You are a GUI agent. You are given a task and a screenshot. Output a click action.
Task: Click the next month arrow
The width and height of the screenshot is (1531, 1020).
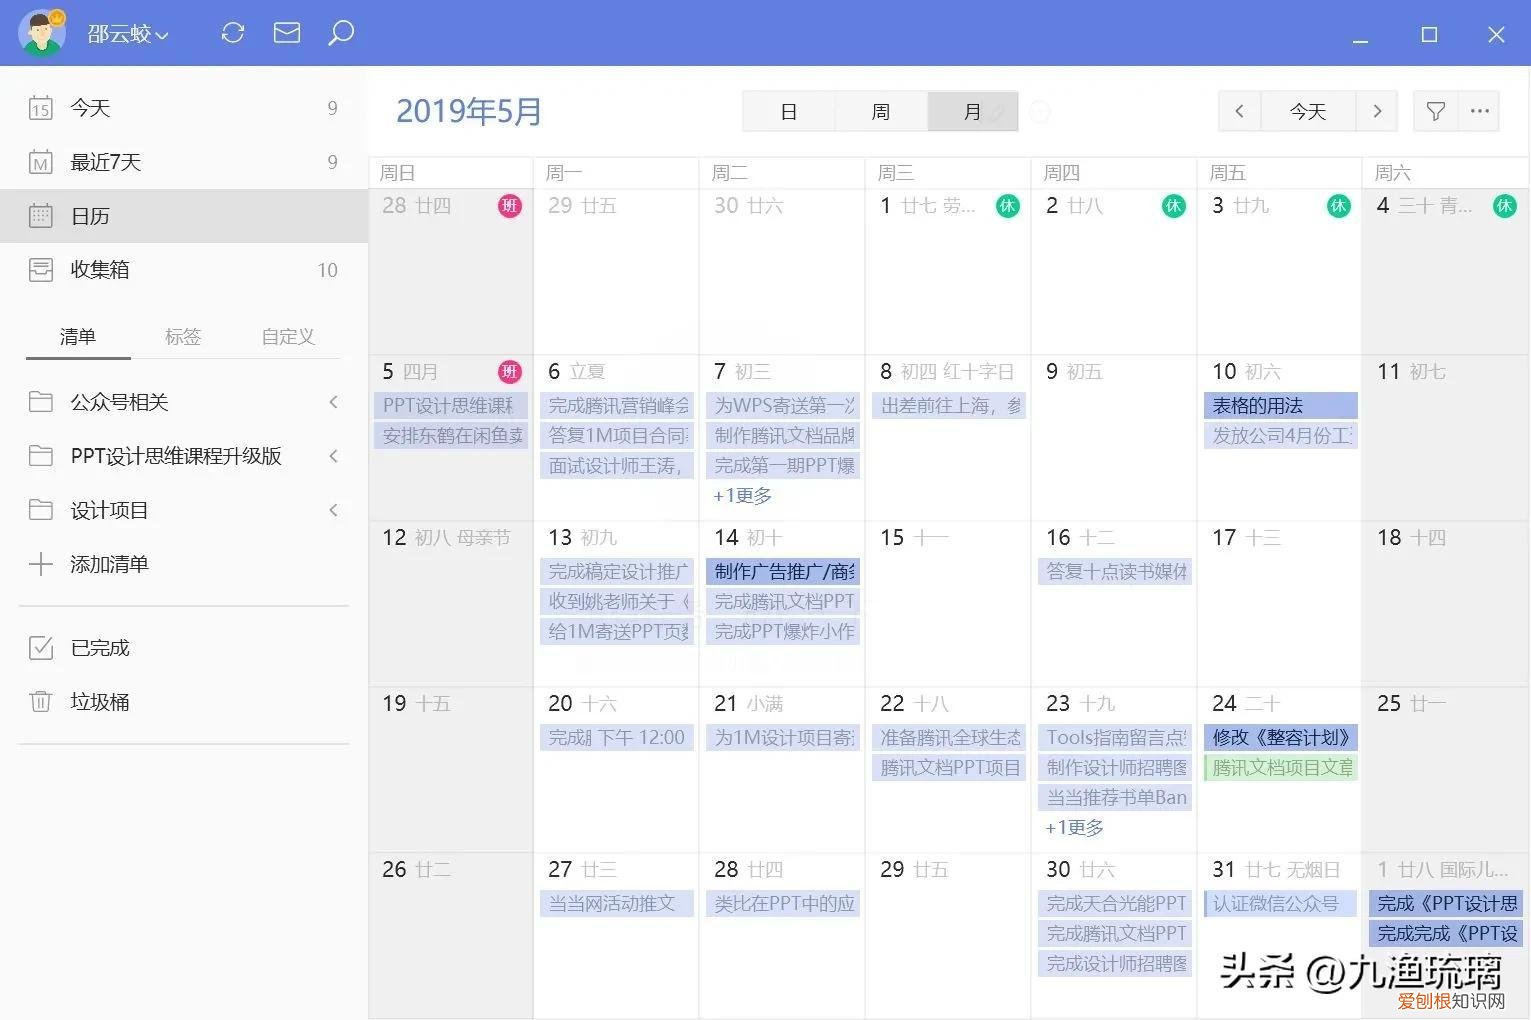[1377, 111]
